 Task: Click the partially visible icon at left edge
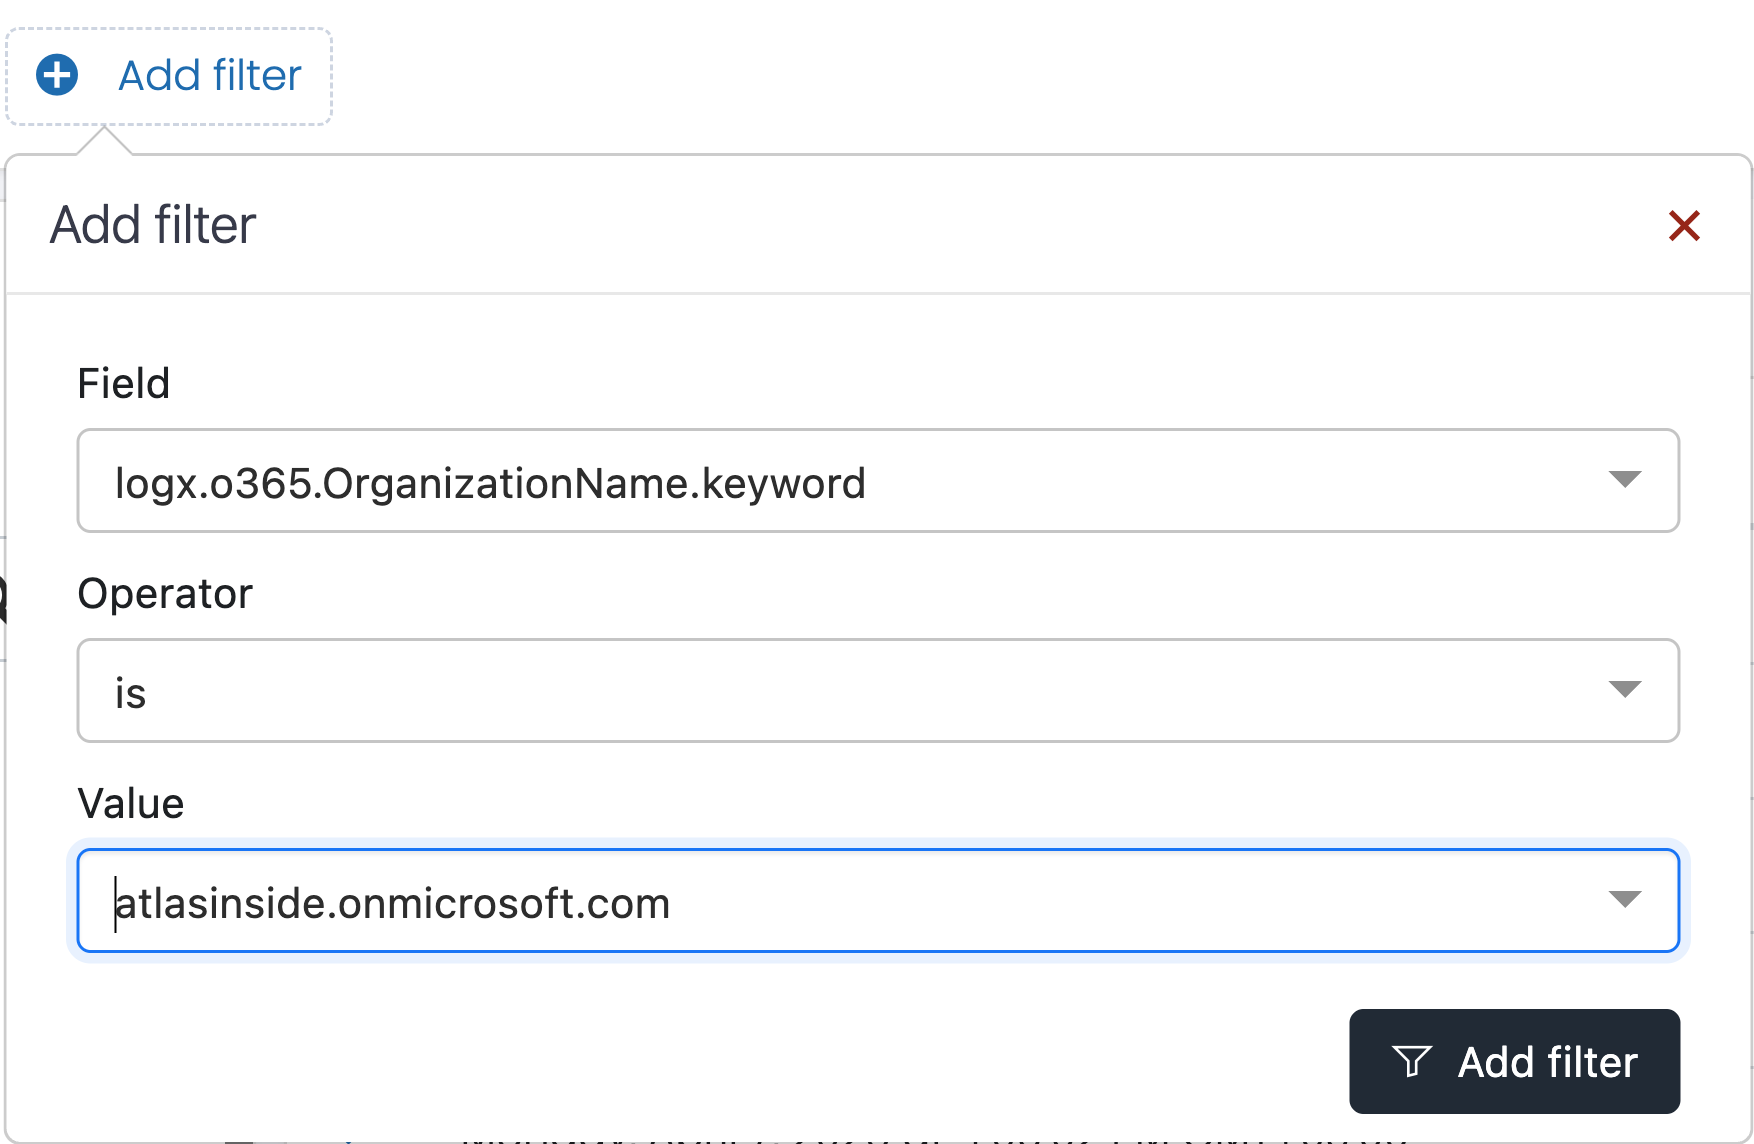[x=3, y=600]
